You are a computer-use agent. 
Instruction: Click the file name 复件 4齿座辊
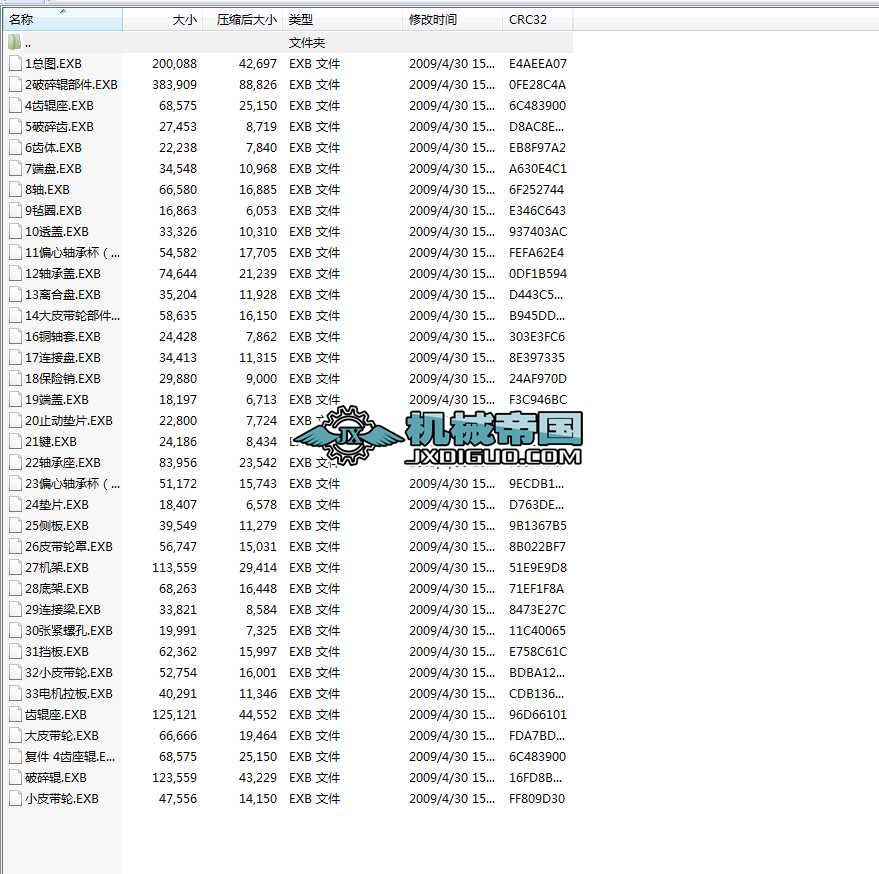pos(70,756)
